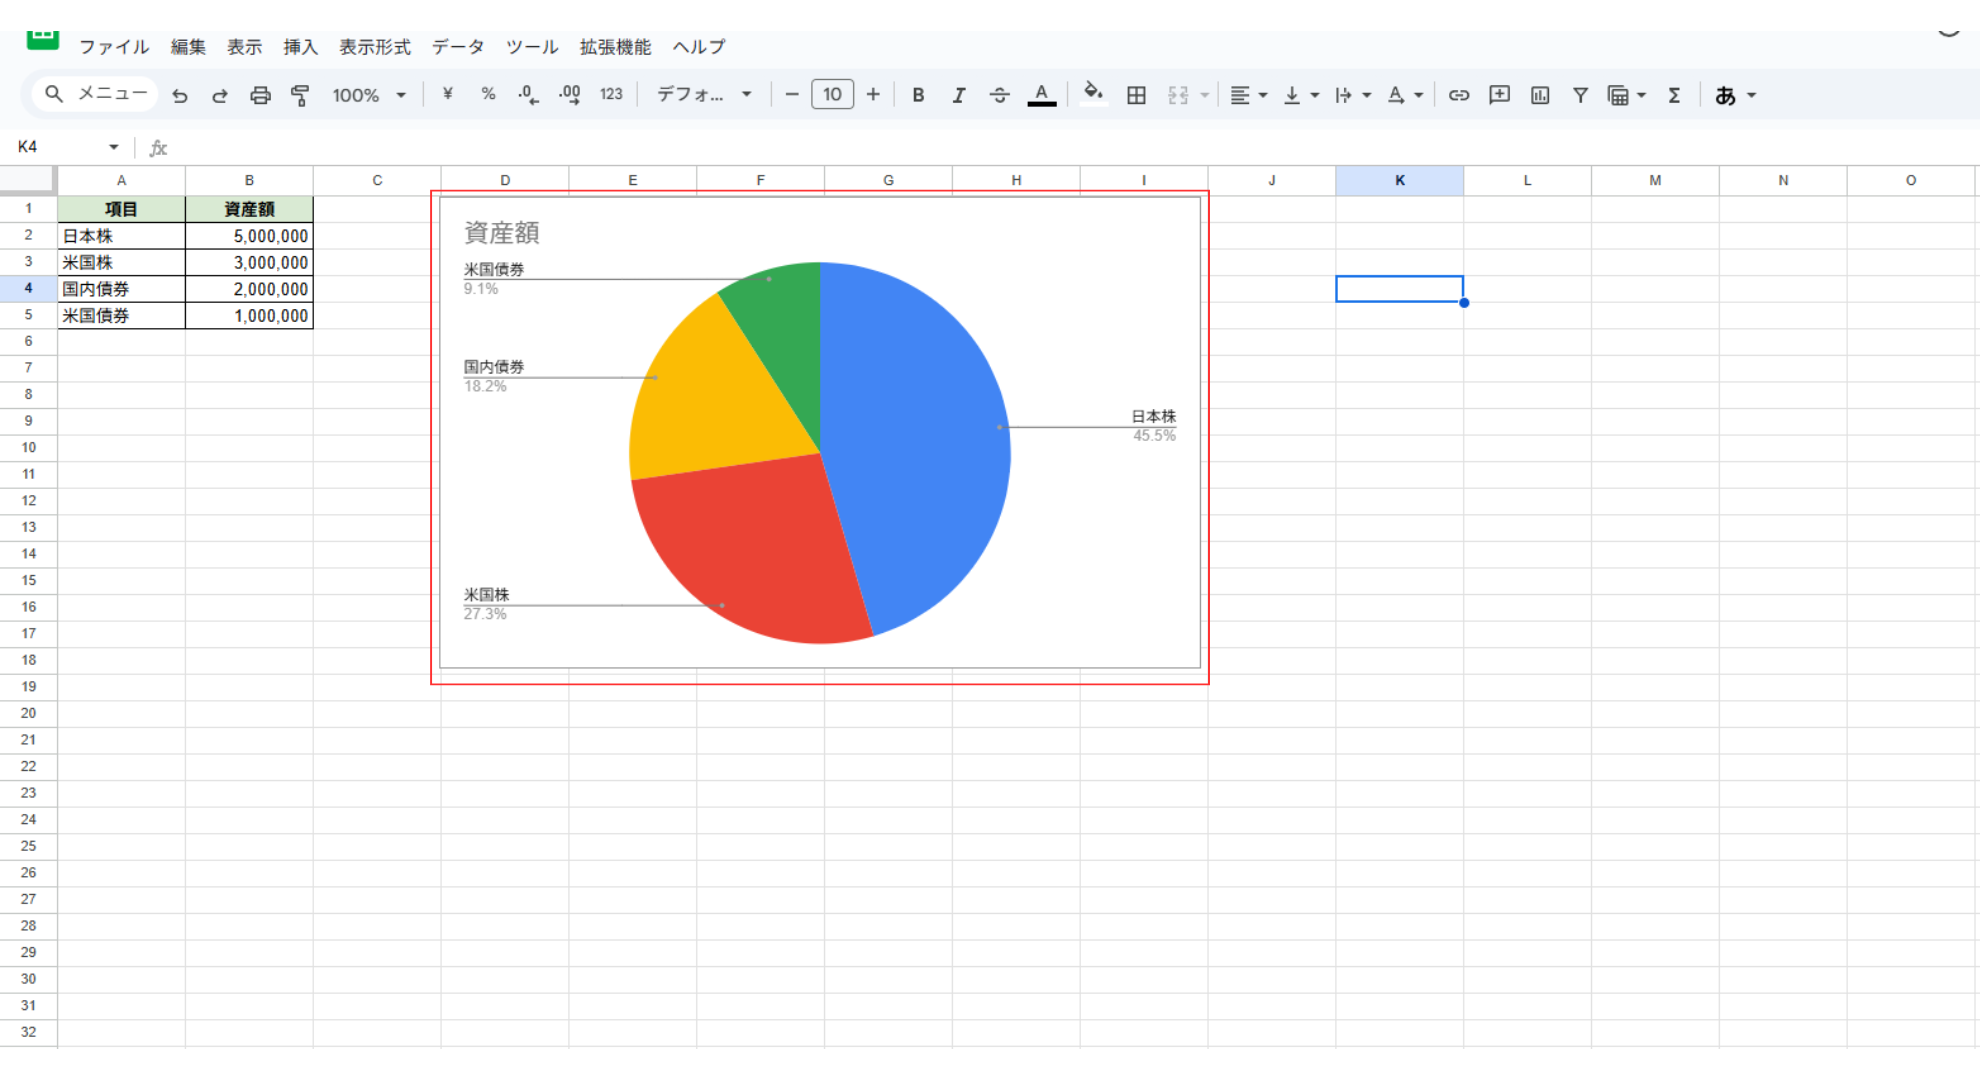
Task: Open the ファイル menu
Action: coord(114,47)
